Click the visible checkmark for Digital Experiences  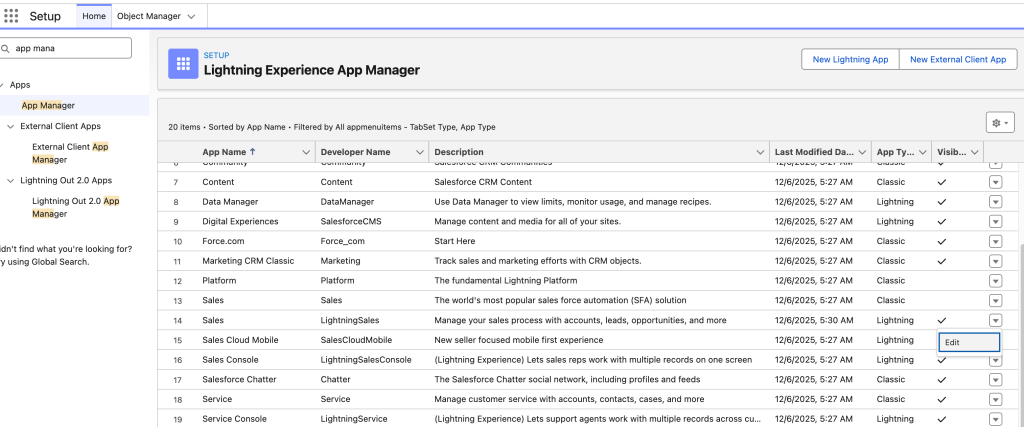pyautogui.click(x=942, y=221)
